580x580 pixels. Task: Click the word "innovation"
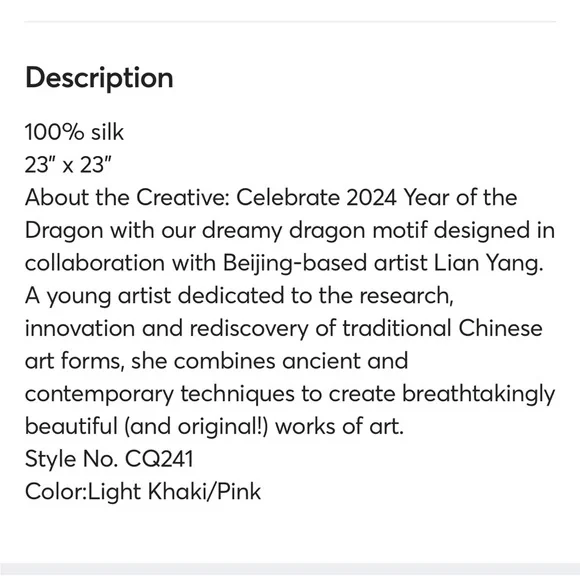(x=80, y=328)
